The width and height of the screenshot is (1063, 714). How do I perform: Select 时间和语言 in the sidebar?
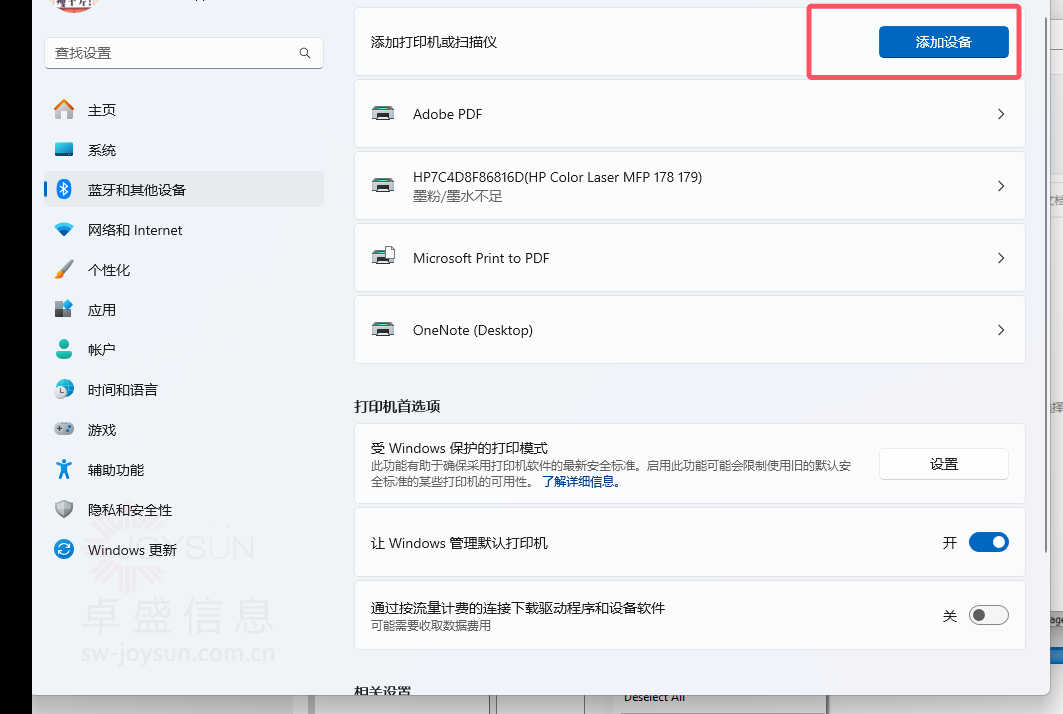(x=122, y=390)
